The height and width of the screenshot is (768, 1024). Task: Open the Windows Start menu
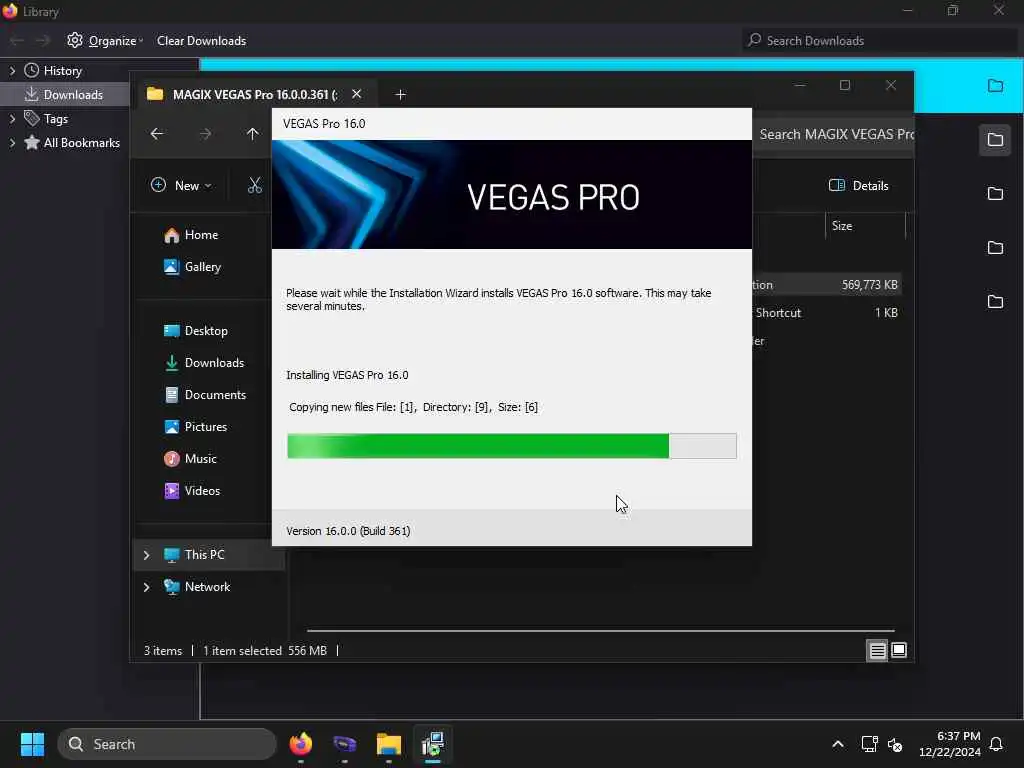(32, 744)
